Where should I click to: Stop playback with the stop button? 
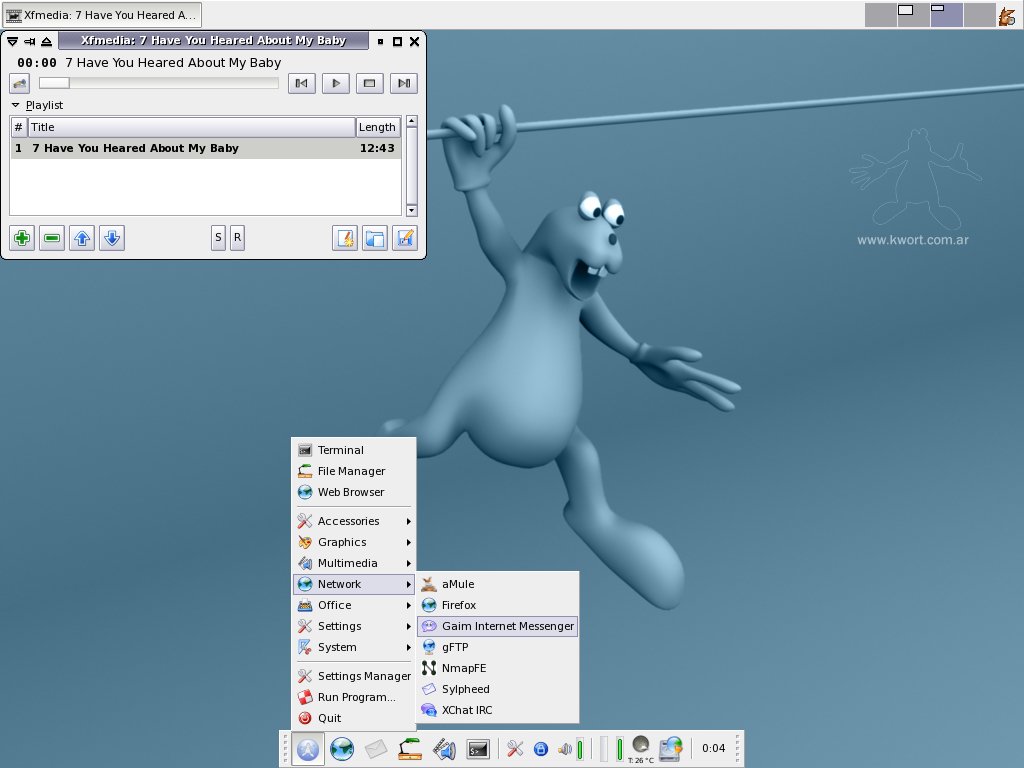point(370,83)
